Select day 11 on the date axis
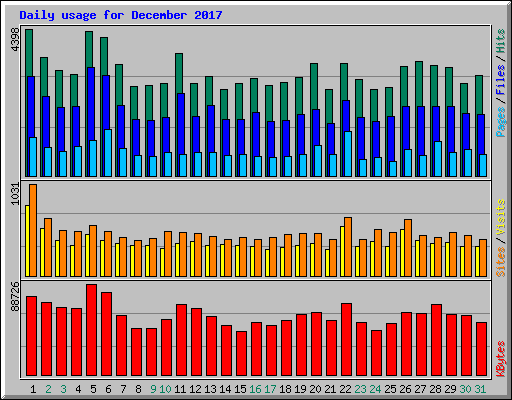 click(180, 389)
